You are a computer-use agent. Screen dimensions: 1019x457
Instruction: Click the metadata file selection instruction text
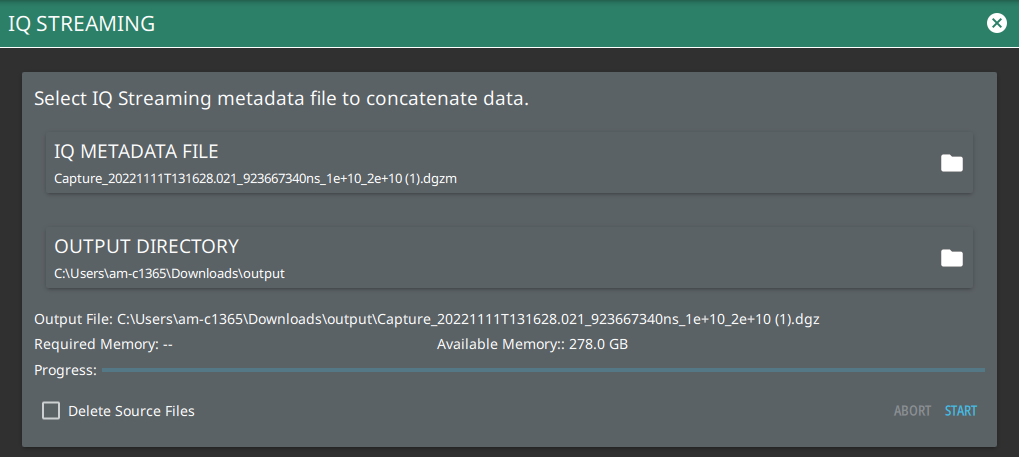281,100
